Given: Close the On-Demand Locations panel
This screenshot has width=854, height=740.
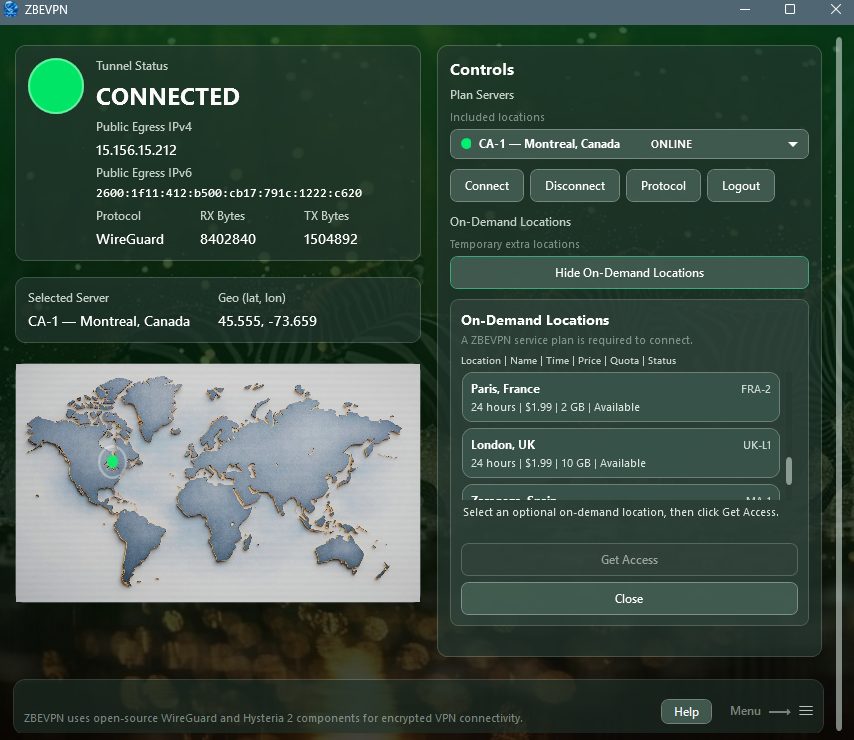Looking at the screenshot, I should click(629, 599).
